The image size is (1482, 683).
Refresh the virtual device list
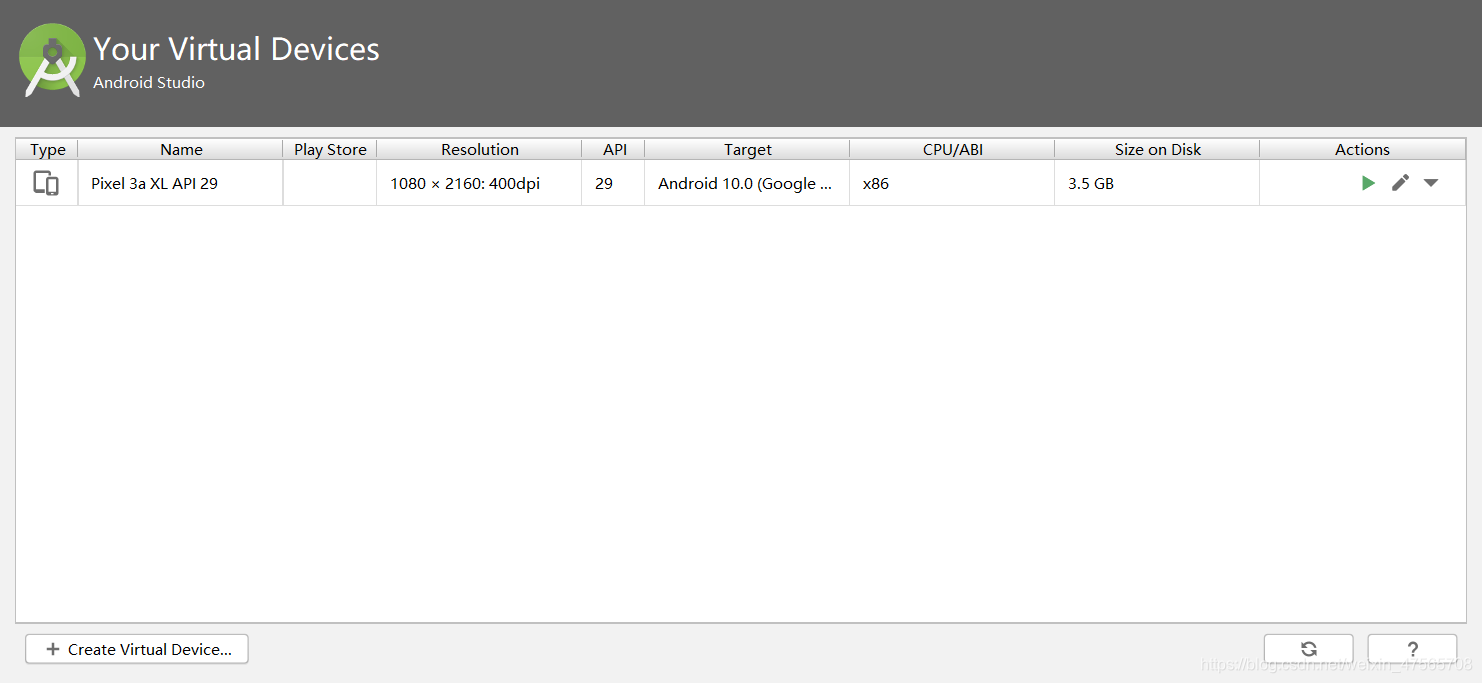coord(1308,649)
